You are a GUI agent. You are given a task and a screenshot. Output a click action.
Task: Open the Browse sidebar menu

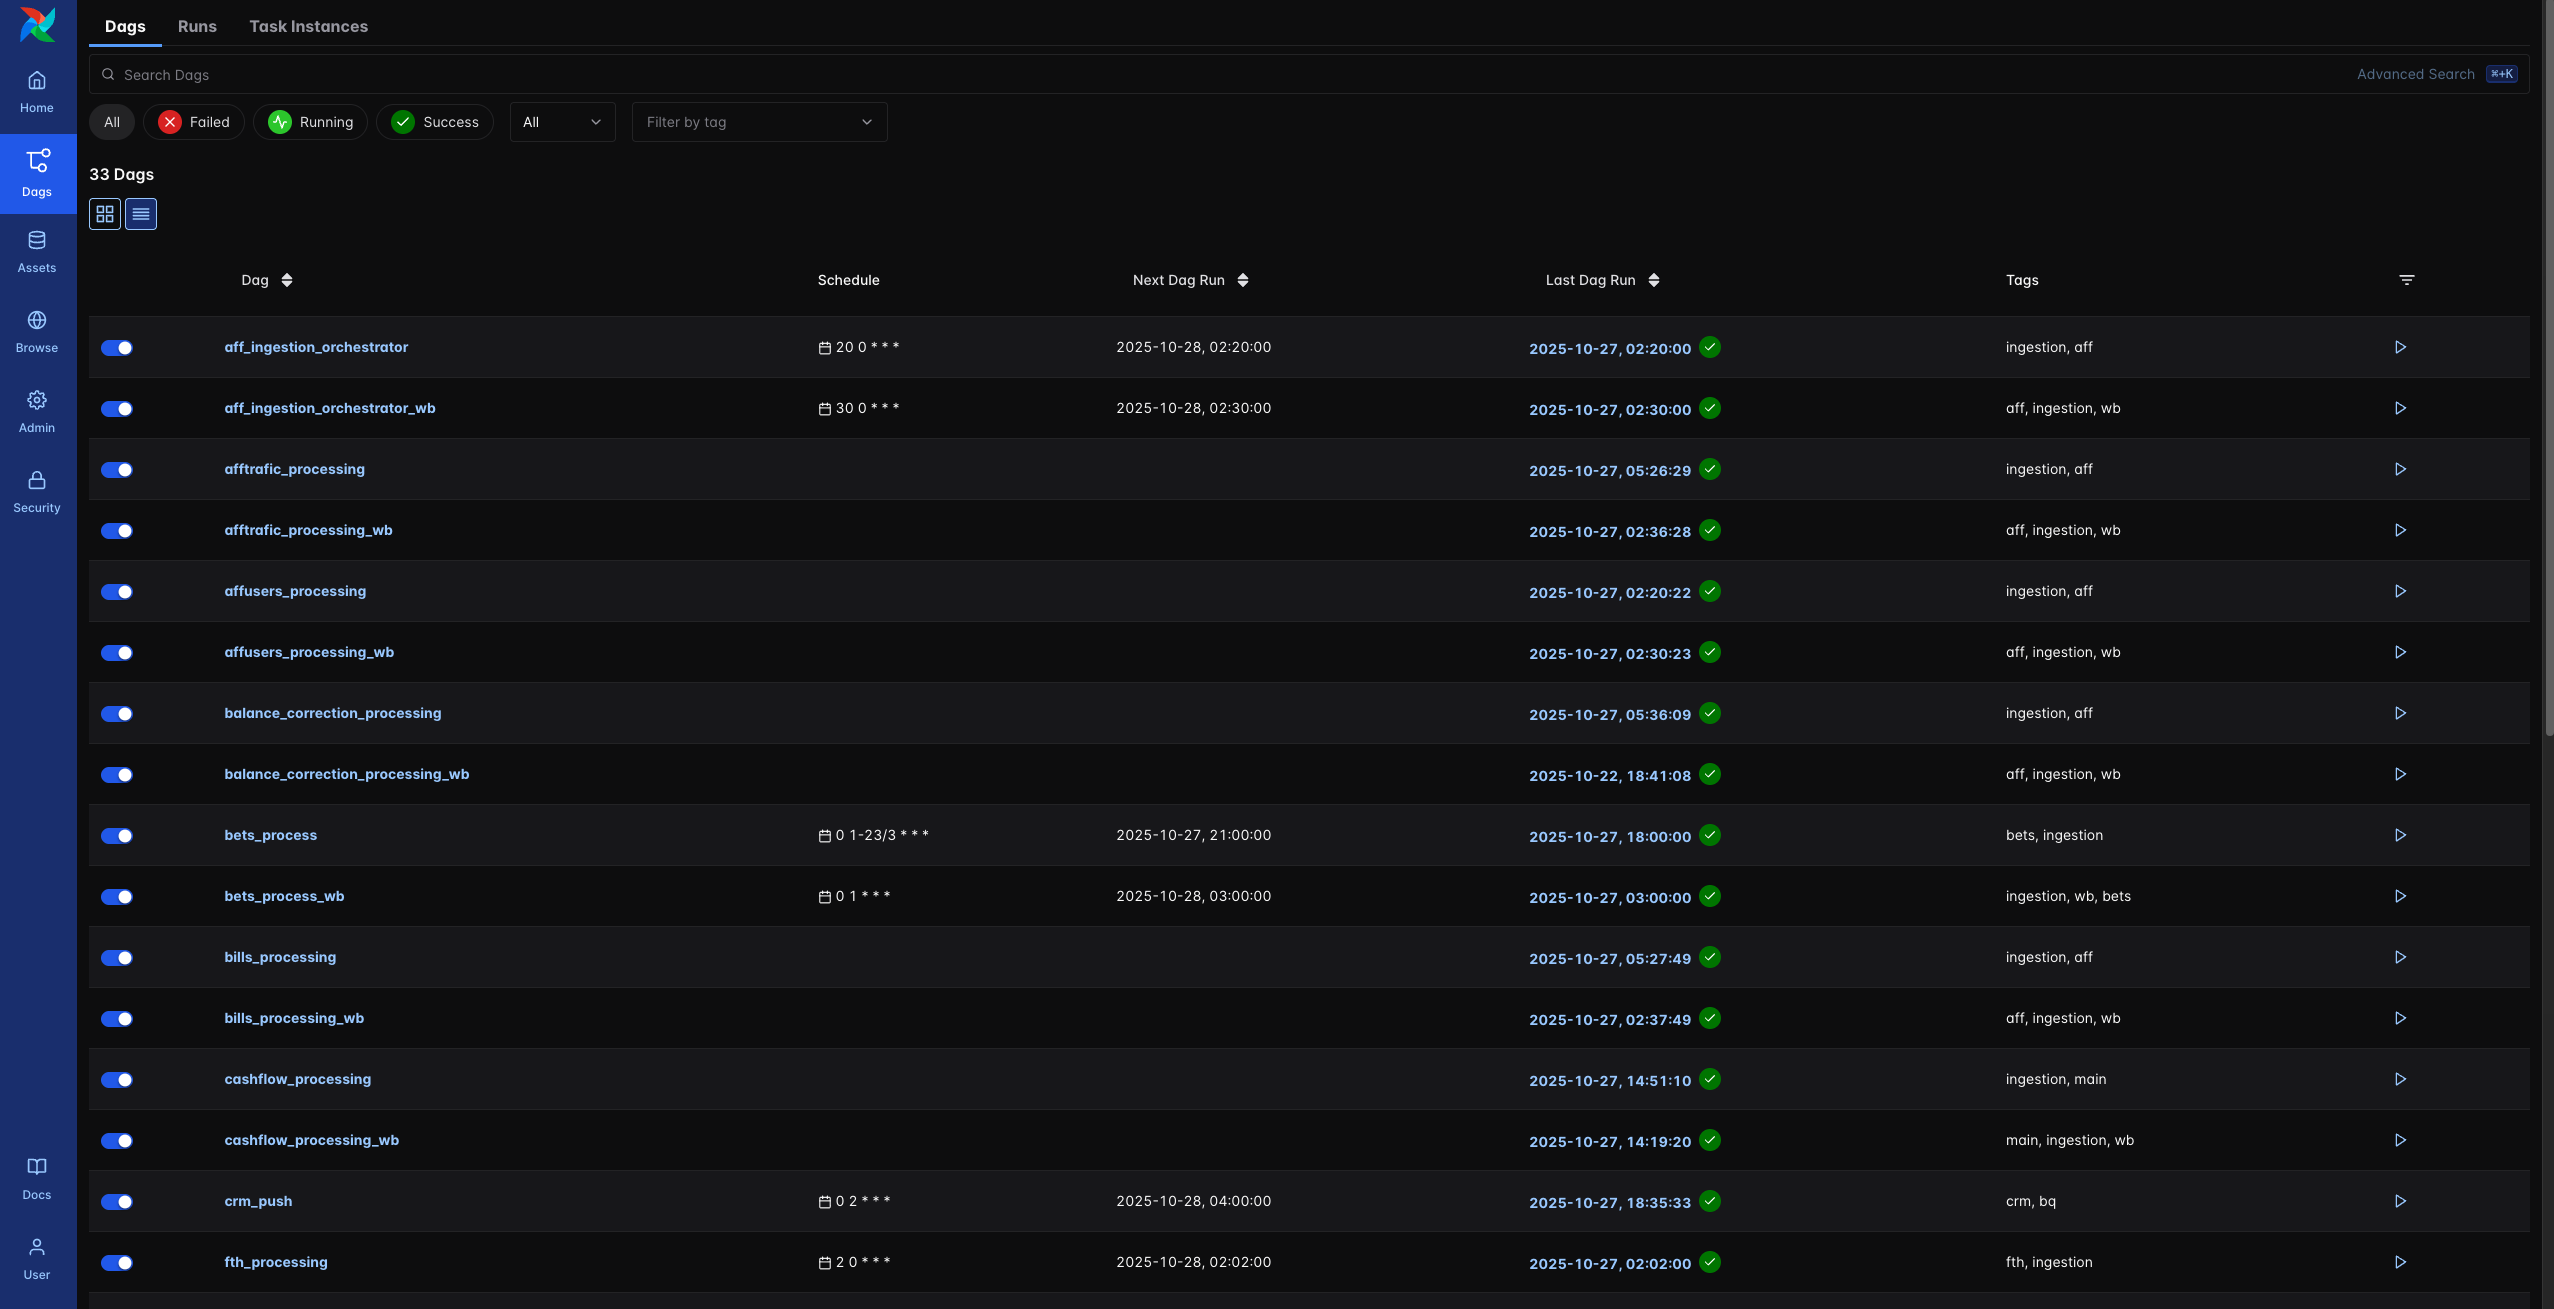tap(37, 332)
